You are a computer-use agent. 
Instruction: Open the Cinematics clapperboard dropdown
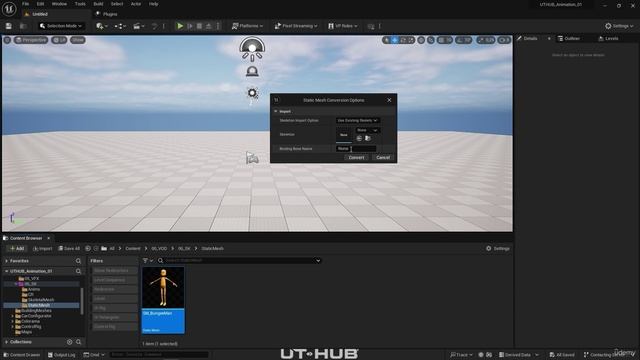click(x=139, y=26)
